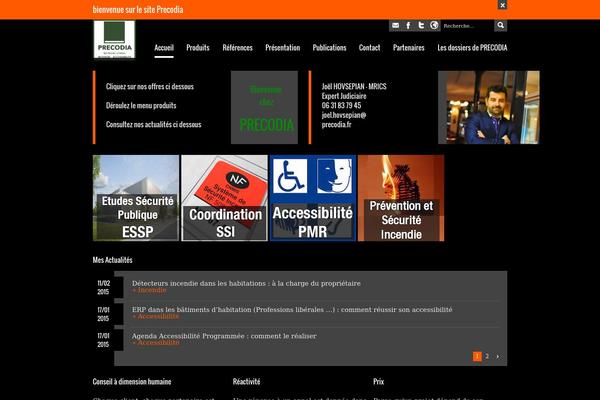Open Les dossiers de PRECODIA menu
The width and height of the screenshot is (600, 400).
472,48
